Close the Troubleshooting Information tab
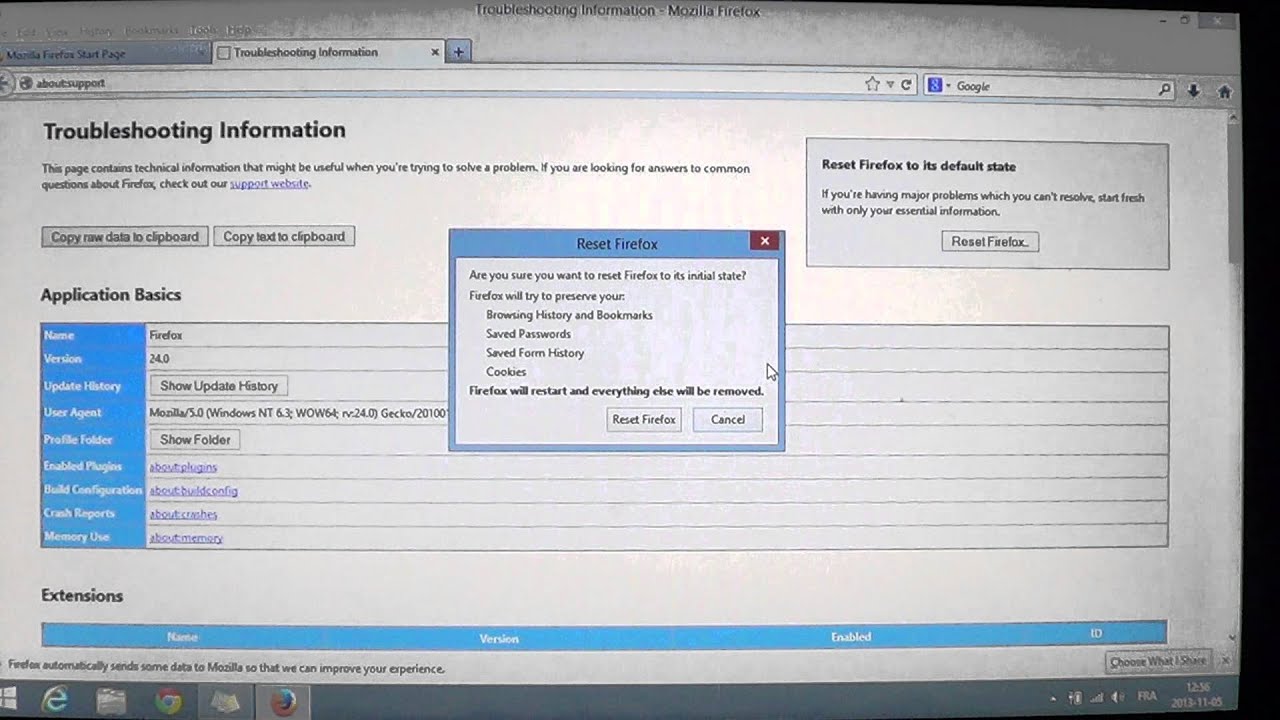This screenshot has width=1280, height=720. (x=435, y=51)
